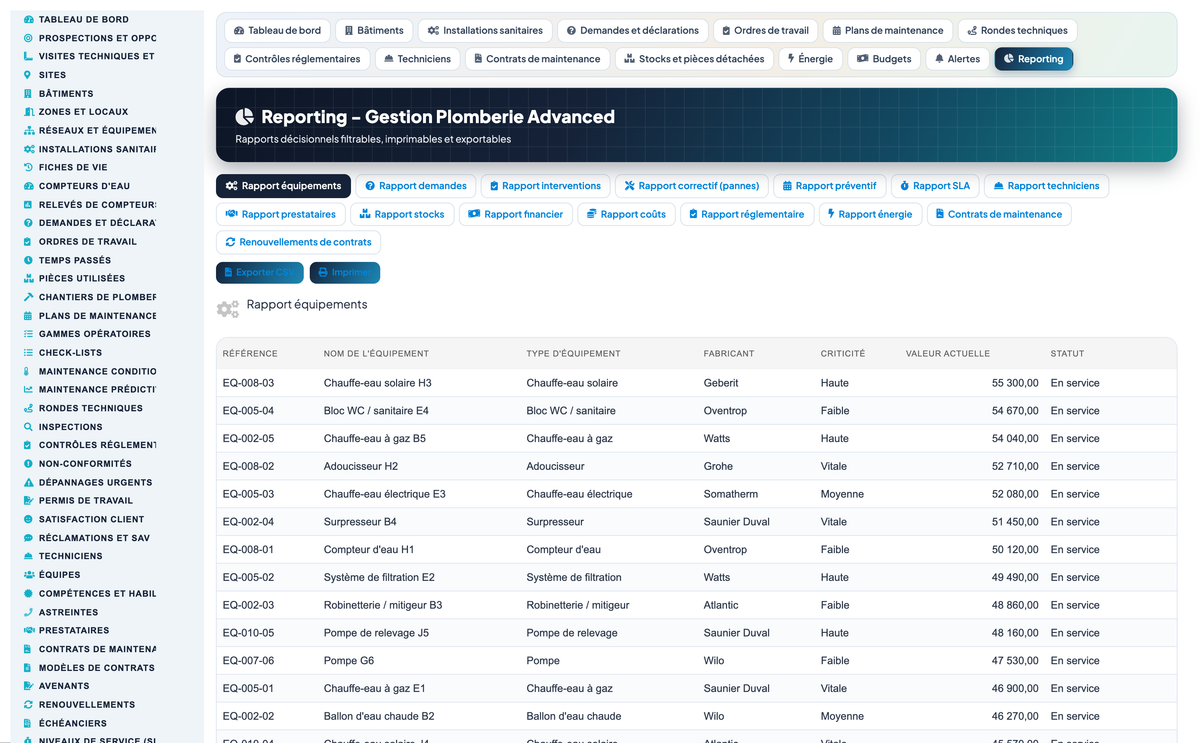Click the Check-lists sidebar icon

28,352
